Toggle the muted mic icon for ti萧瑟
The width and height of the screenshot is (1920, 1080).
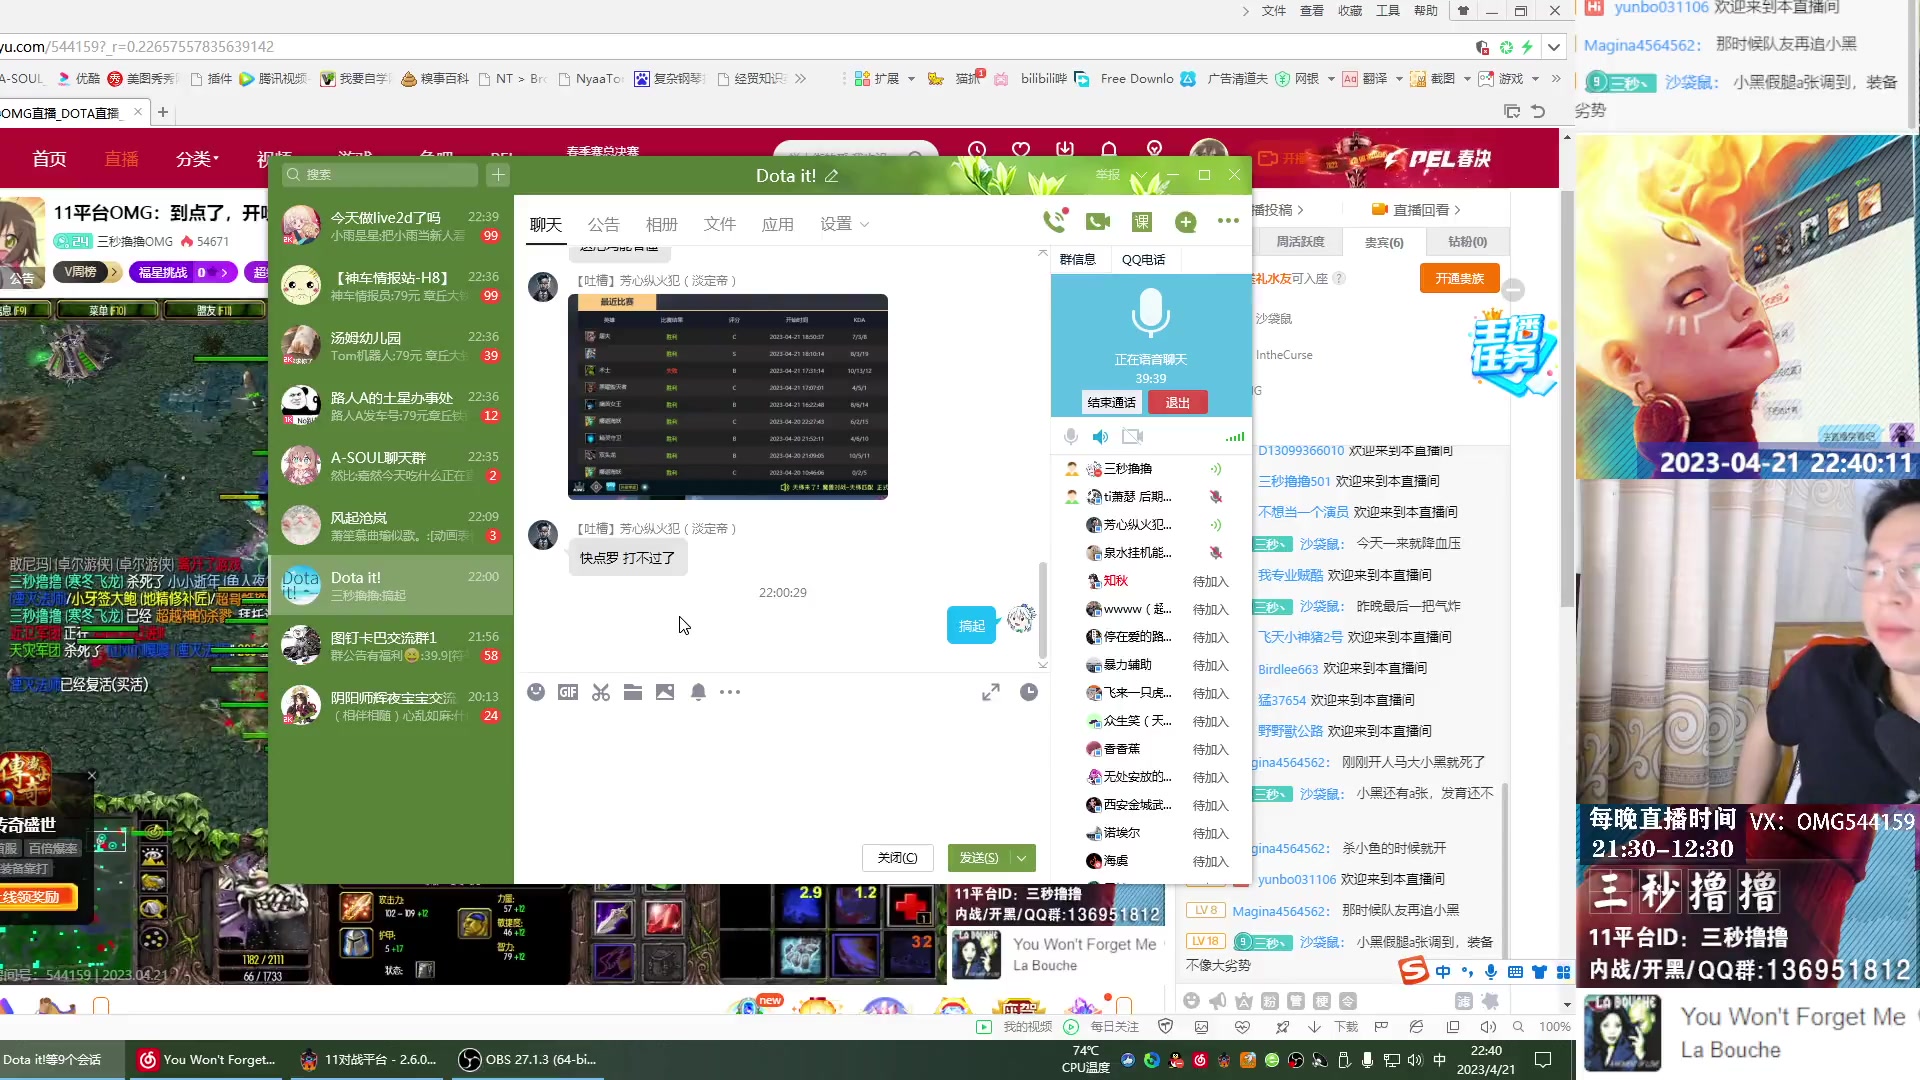(1216, 496)
